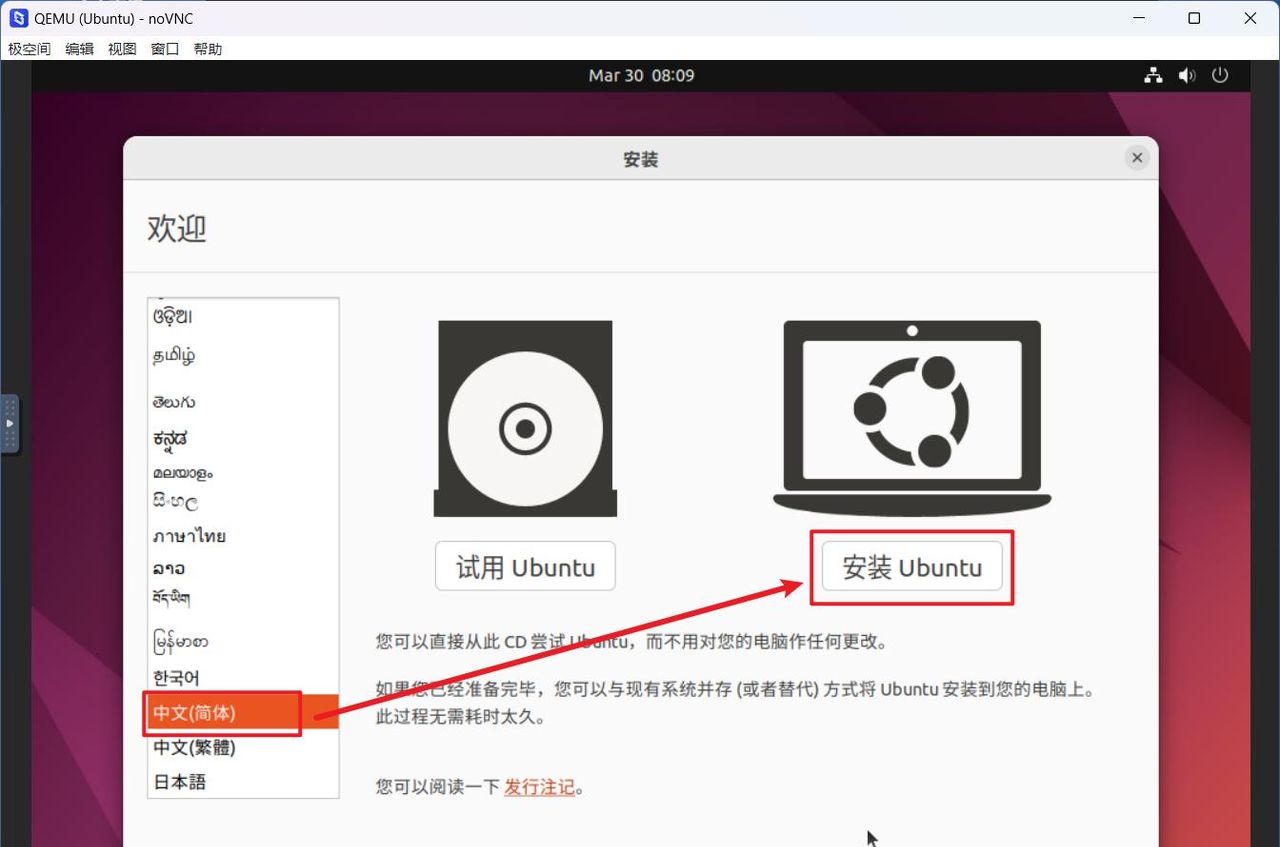1280x847 pixels.
Task: Click the CD disc drive image
Action: [x=525, y=419]
